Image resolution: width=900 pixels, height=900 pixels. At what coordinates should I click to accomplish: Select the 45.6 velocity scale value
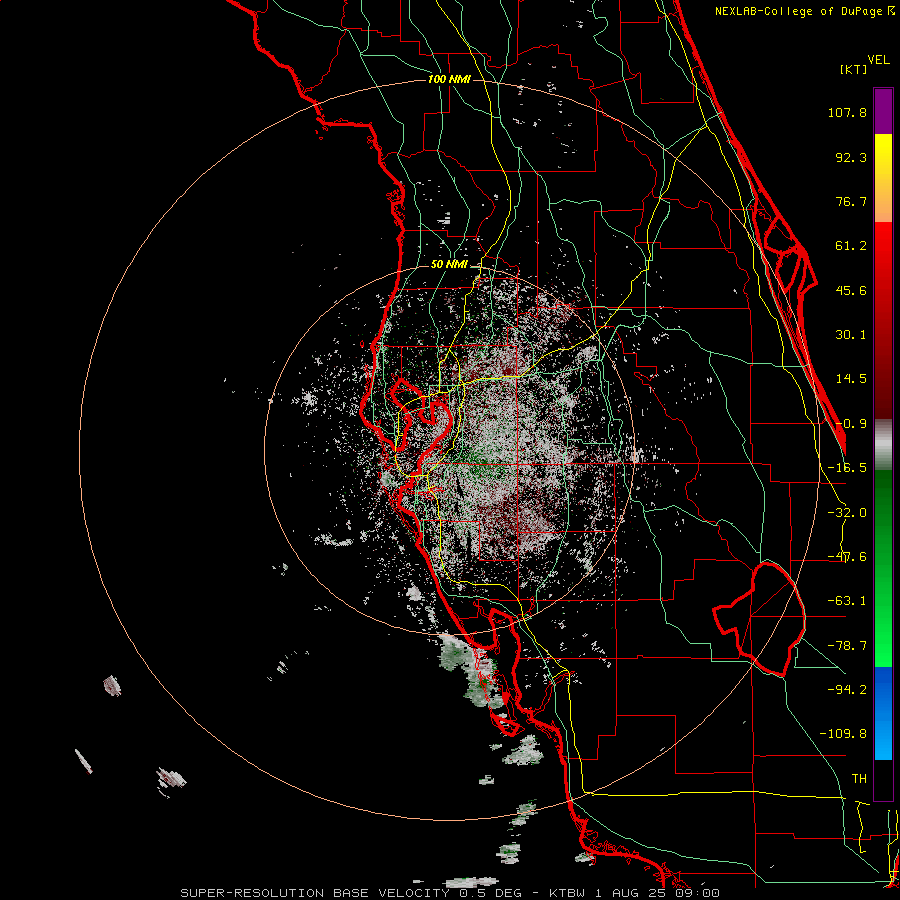(851, 290)
